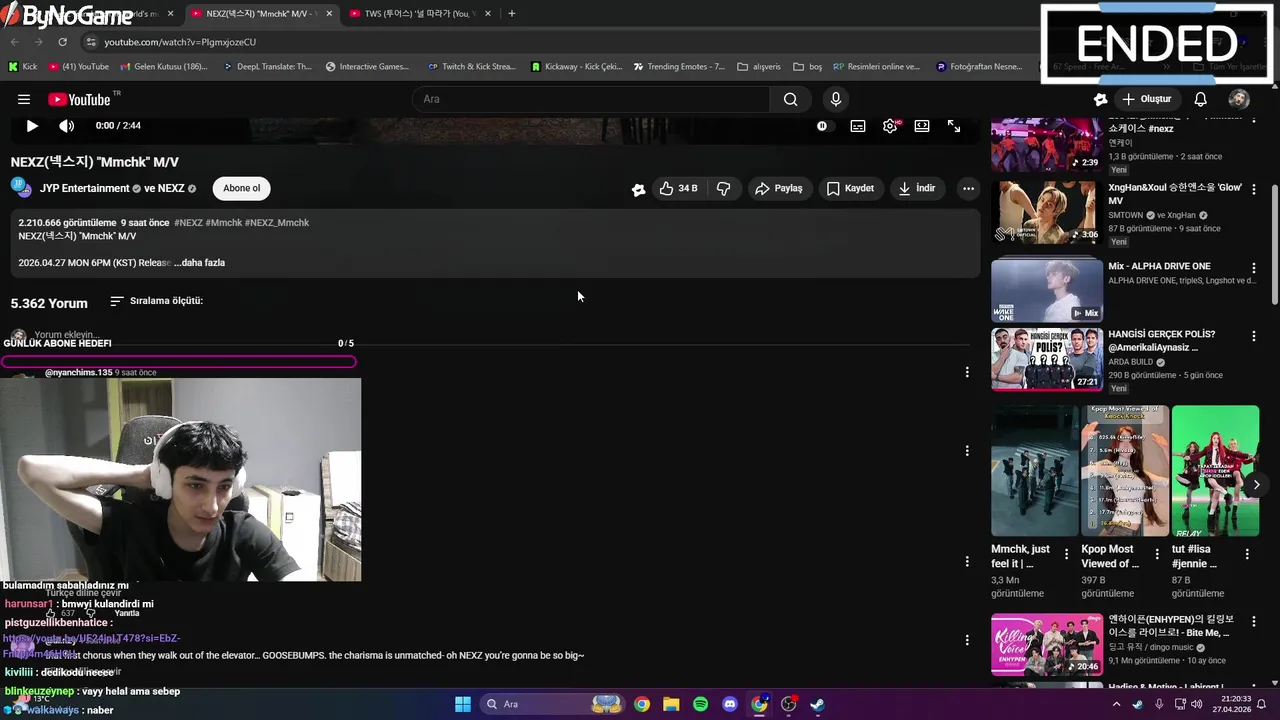Create content via the Oluştur button

click(1146, 99)
